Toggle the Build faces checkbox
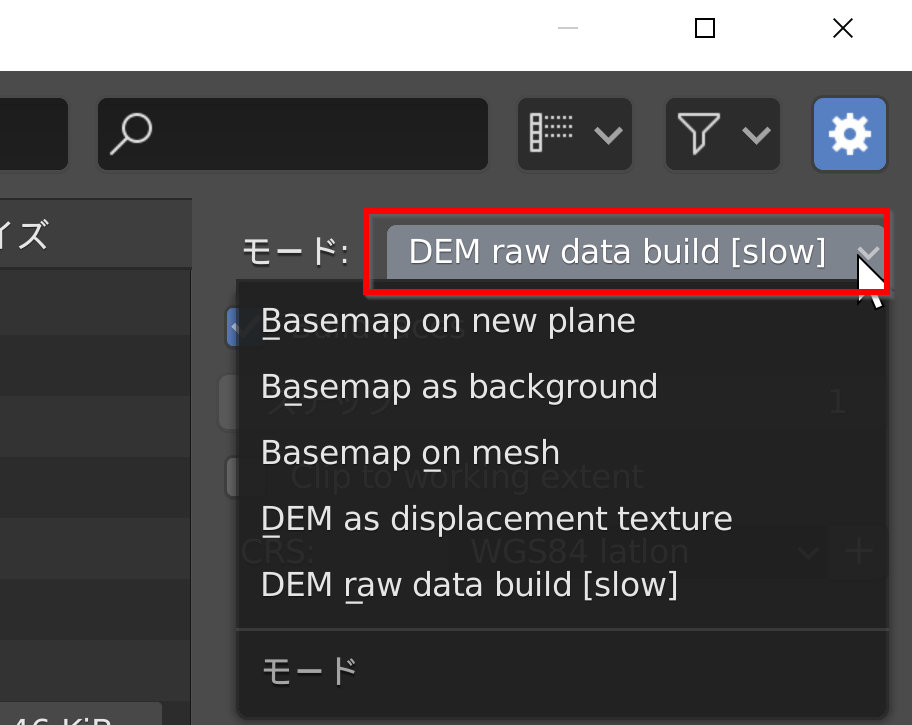 point(244,327)
